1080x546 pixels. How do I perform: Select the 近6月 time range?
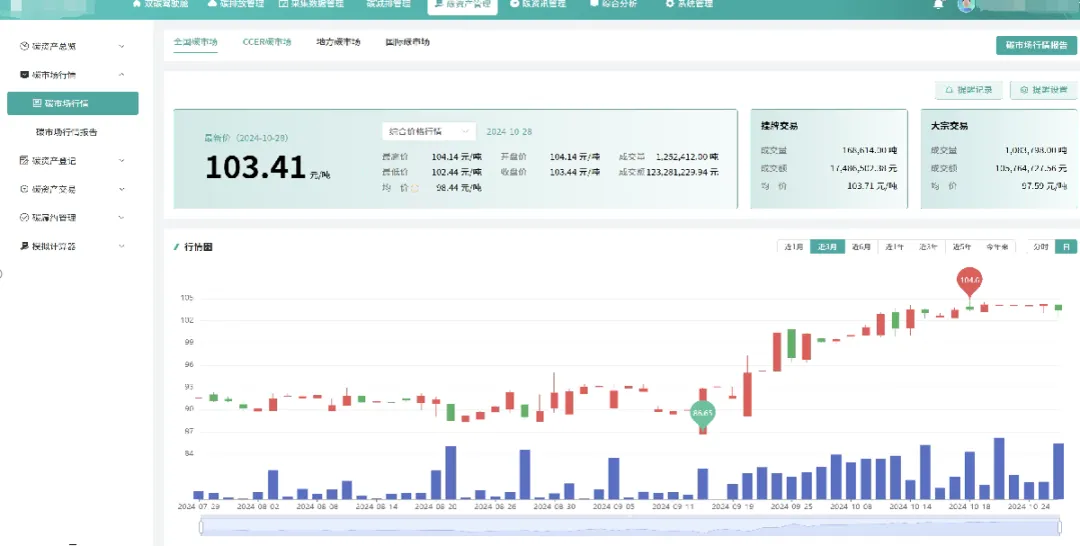click(x=861, y=246)
